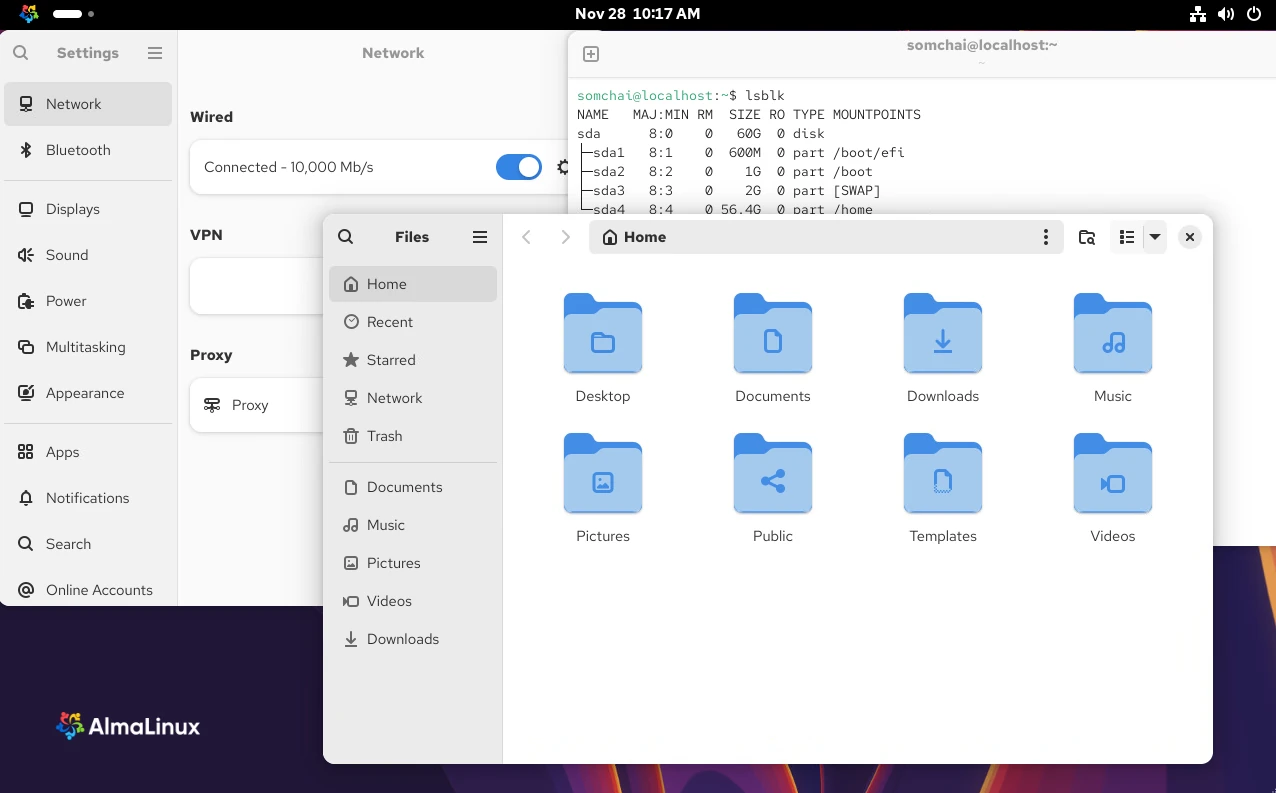The height and width of the screenshot is (793, 1276).
Task: Open the Downloads folder icon
Action: click(942, 335)
